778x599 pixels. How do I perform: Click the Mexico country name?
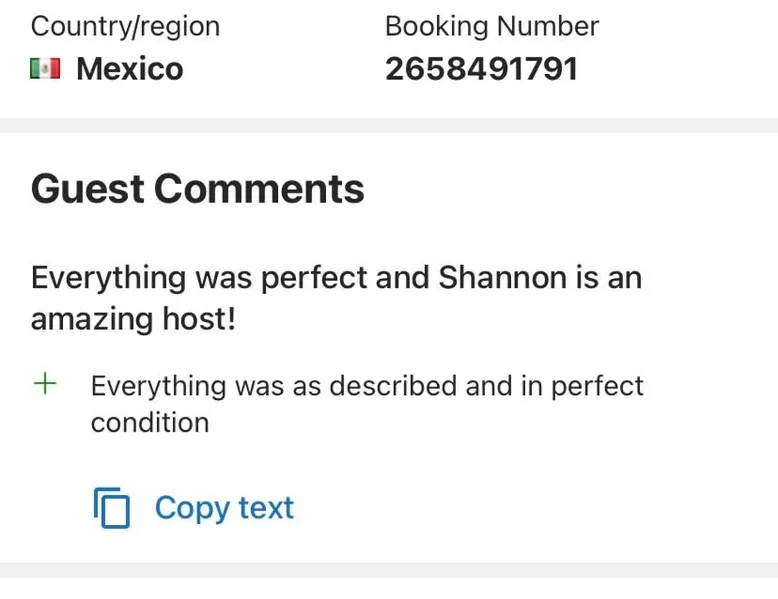coord(130,69)
